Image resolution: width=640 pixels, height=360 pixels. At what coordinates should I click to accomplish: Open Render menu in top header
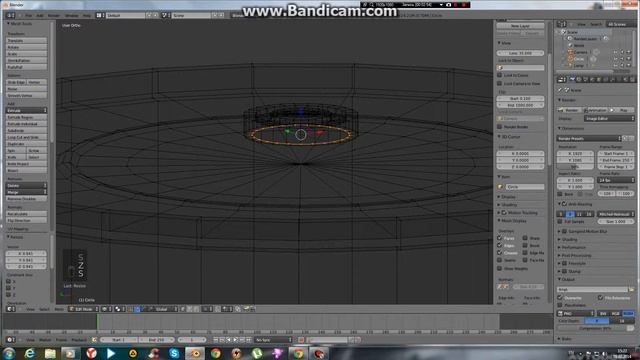coord(54,16)
